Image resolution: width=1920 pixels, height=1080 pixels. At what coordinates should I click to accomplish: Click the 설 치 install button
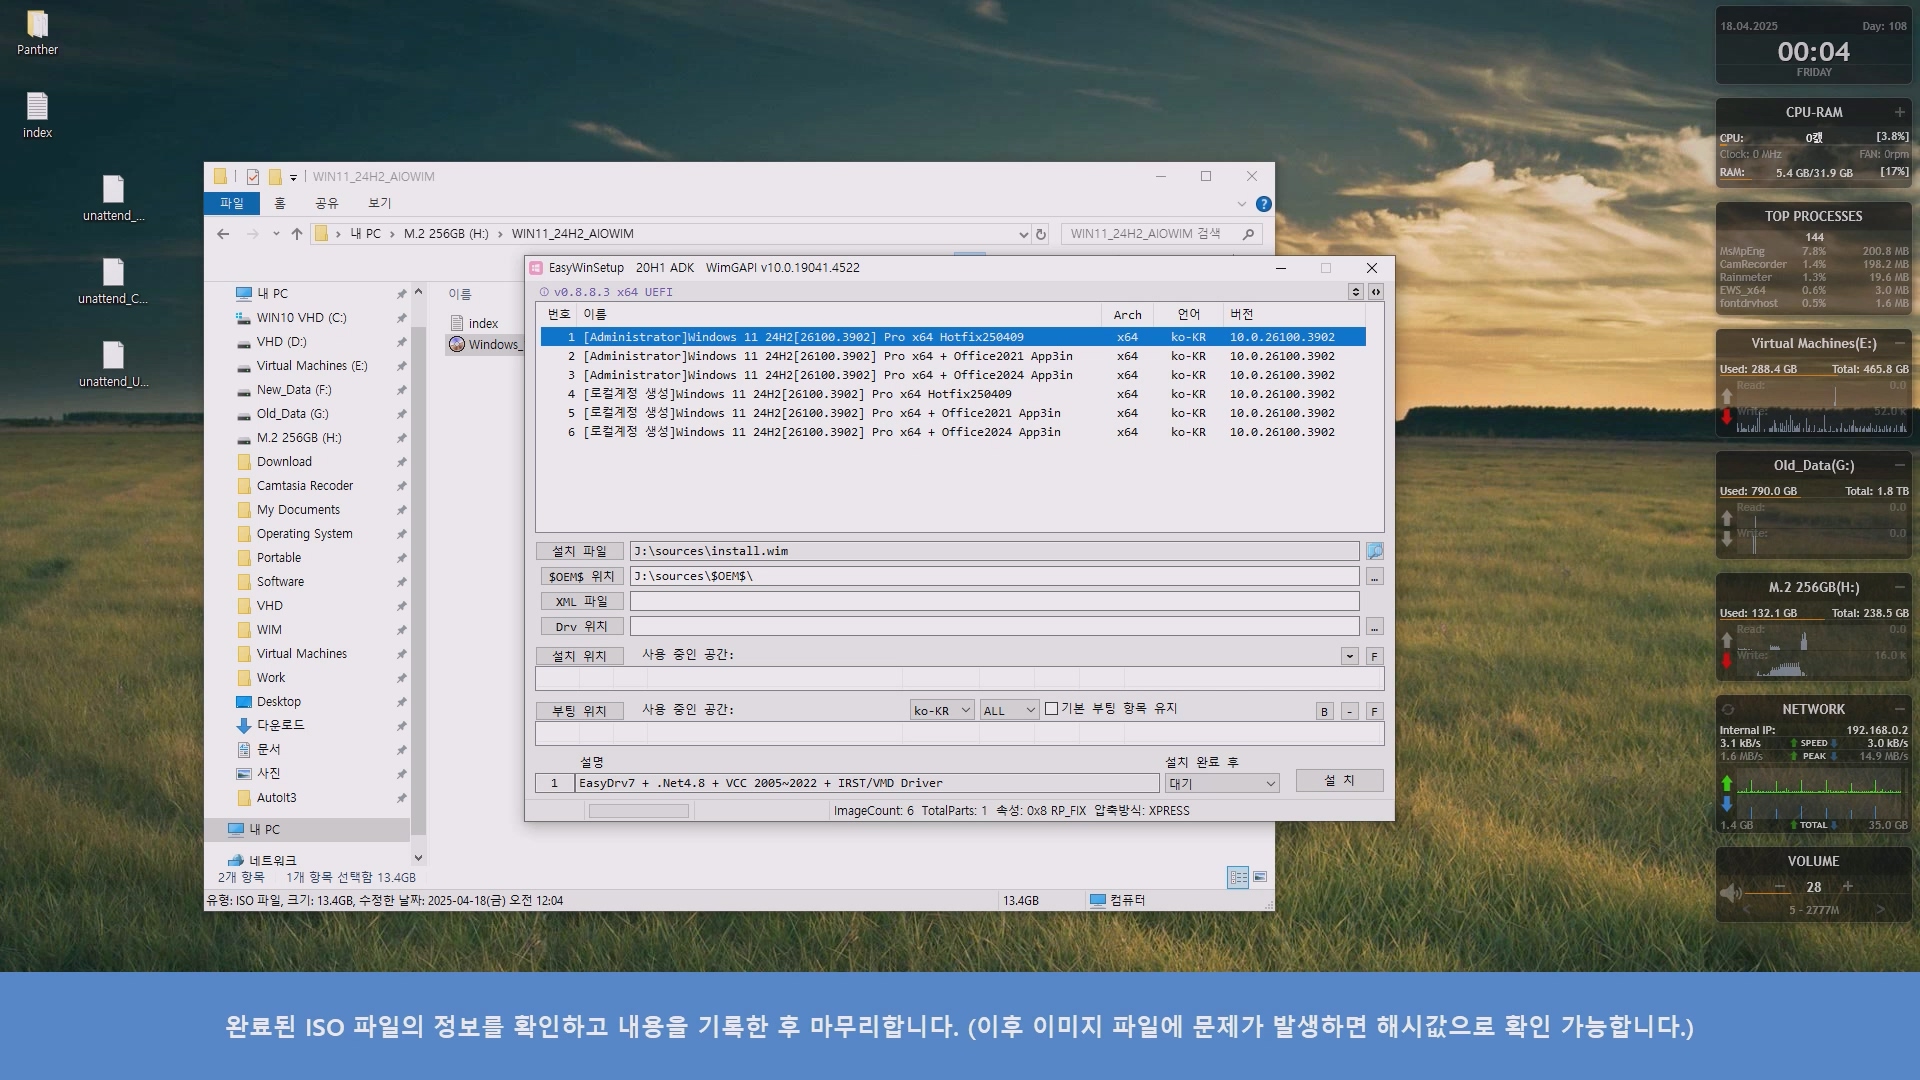(x=1339, y=780)
